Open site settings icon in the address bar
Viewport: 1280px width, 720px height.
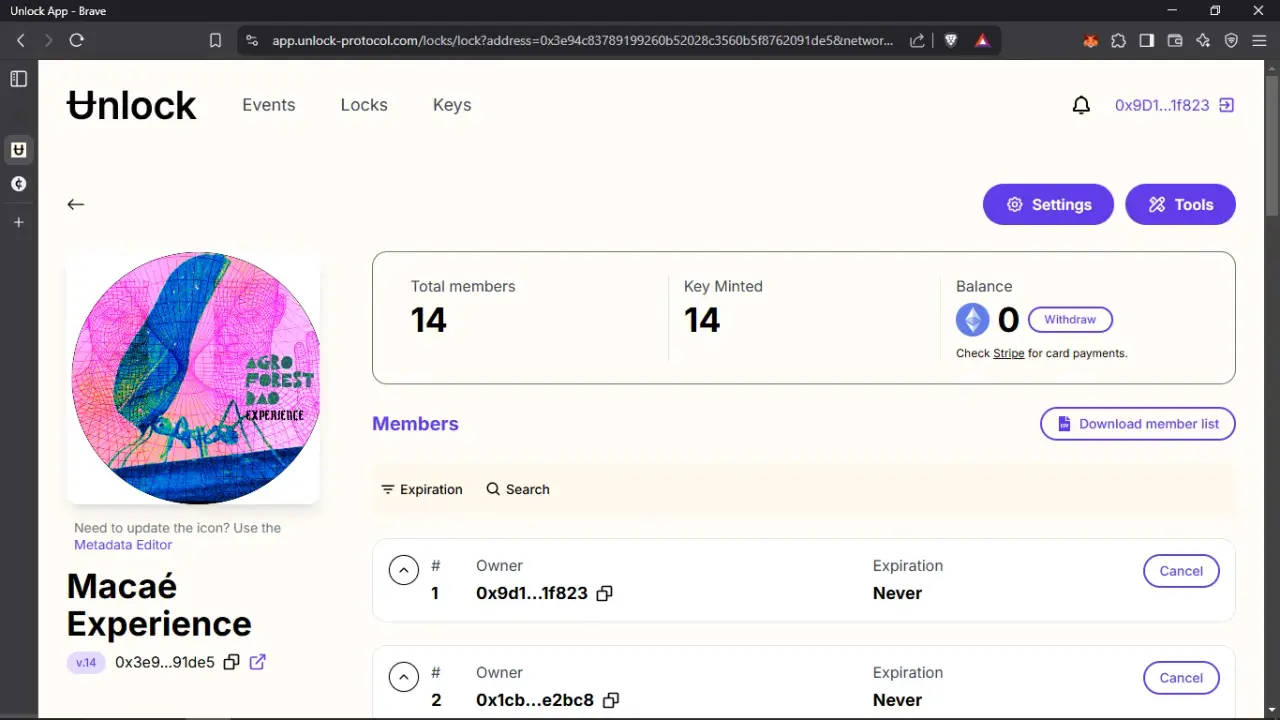tap(252, 40)
